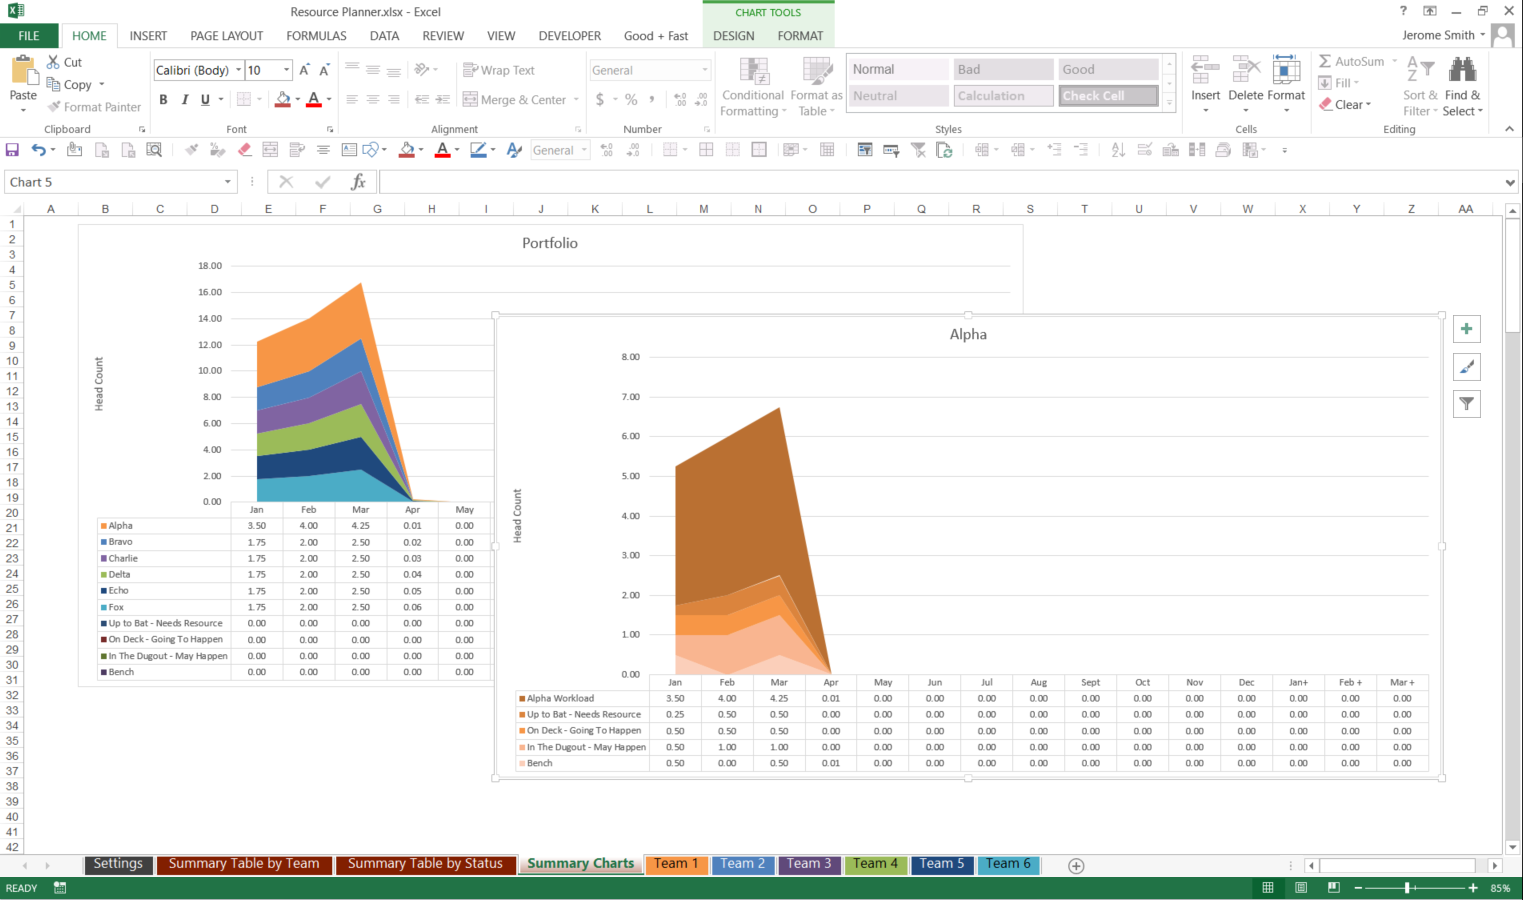
Task: Click the Insert Function fx icon
Action: tap(358, 182)
